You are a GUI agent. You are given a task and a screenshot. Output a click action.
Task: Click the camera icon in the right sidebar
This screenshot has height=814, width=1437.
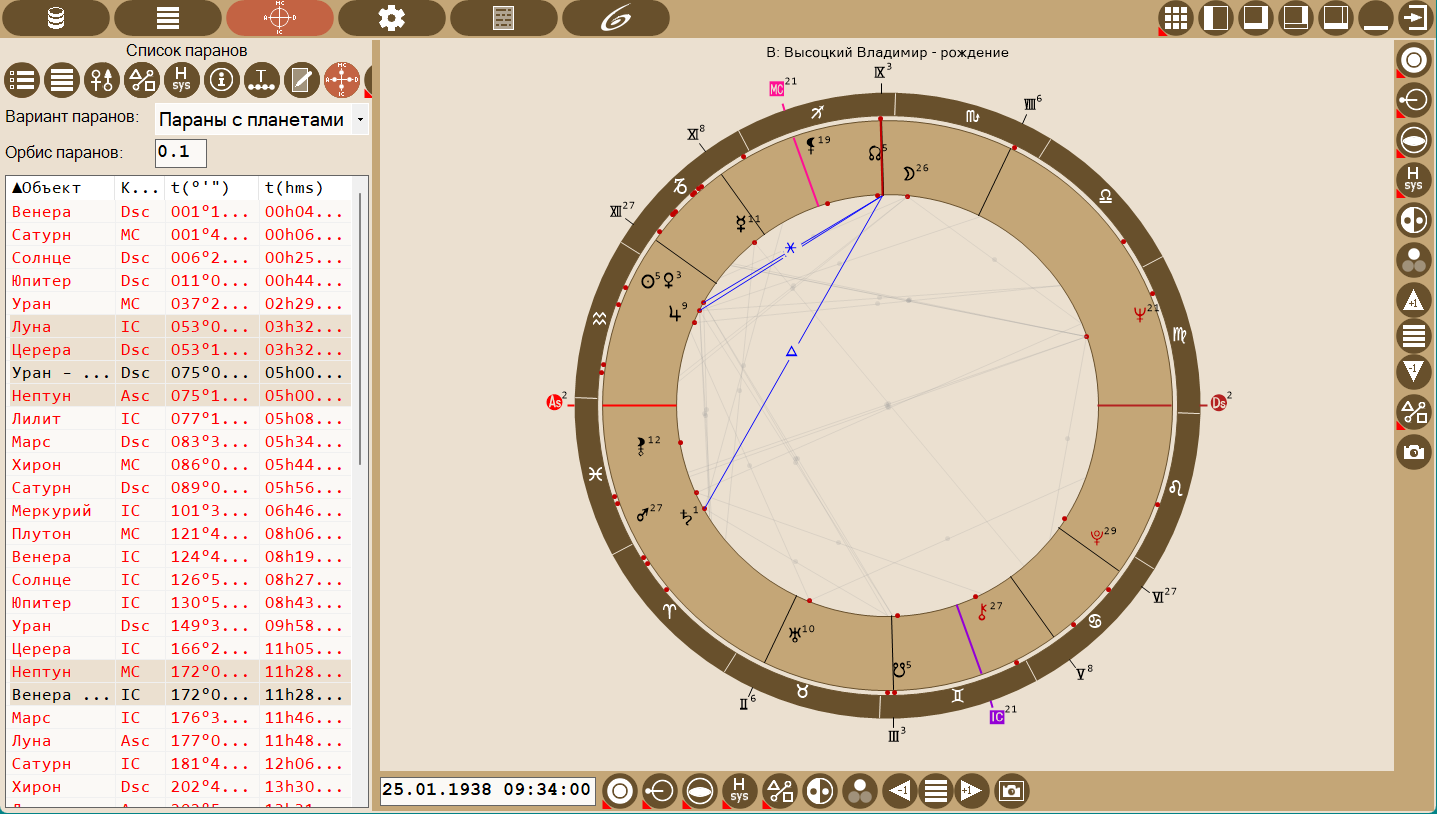(1413, 452)
